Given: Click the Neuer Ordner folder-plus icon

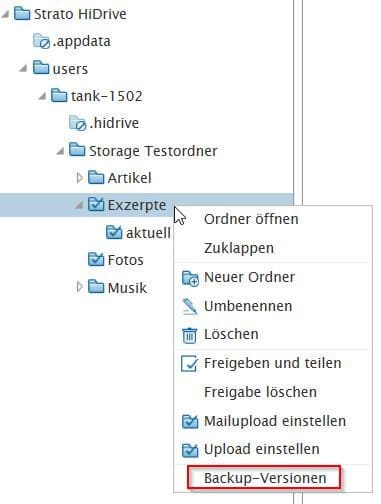Looking at the screenshot, I should (190, 278).
